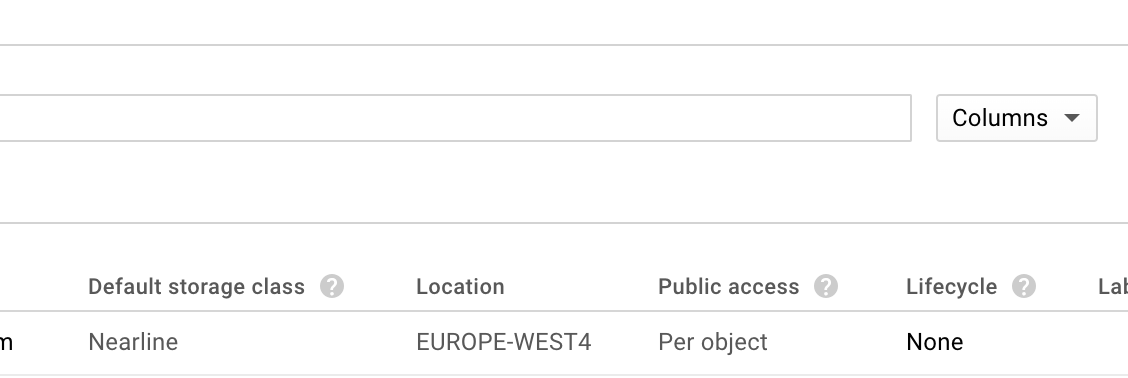Open the Columns dropdown button

(1016, 118)
